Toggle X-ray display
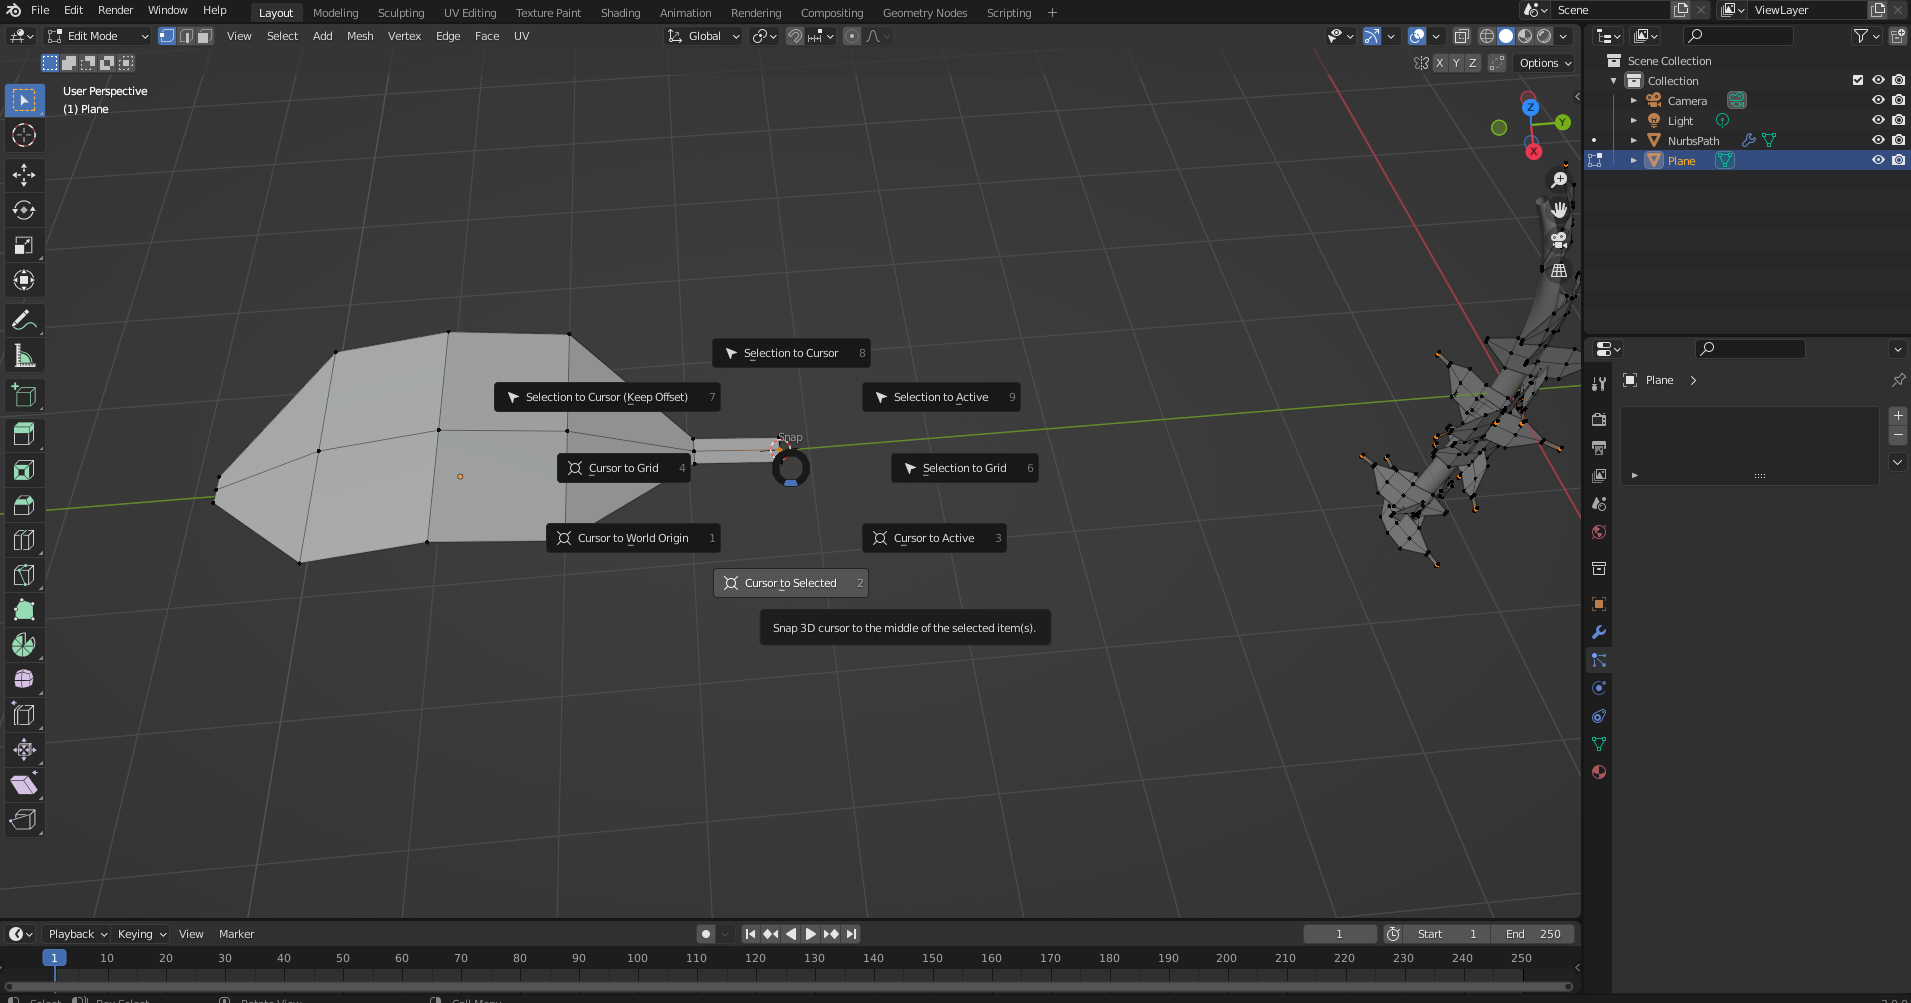The image size is (1911, 1003). pyautogui.click(x=1461, y=36)
